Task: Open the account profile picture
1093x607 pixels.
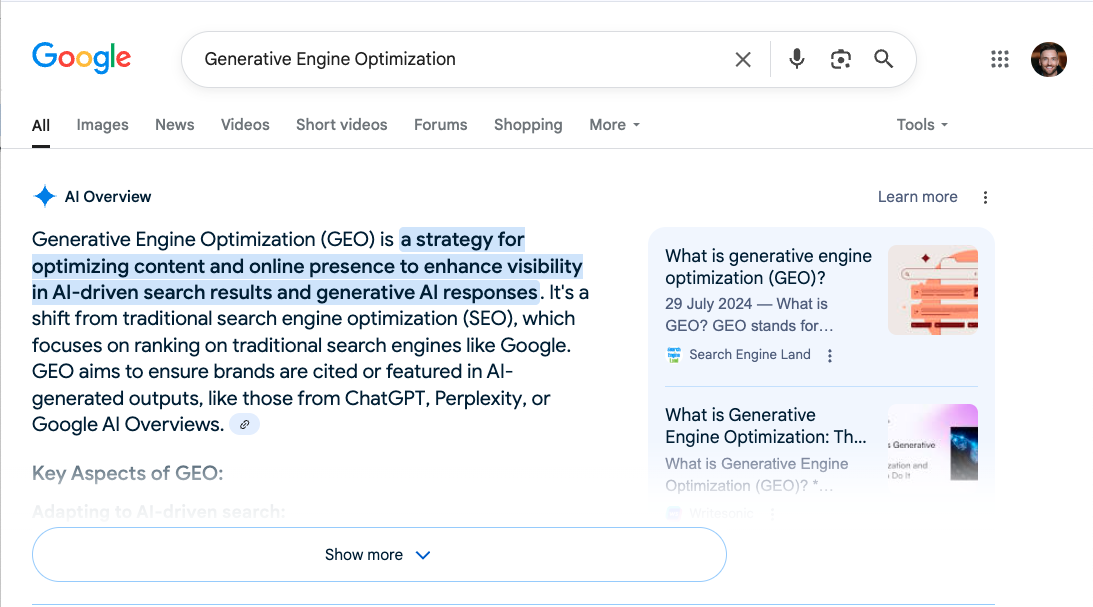Action: point(1048,59)
